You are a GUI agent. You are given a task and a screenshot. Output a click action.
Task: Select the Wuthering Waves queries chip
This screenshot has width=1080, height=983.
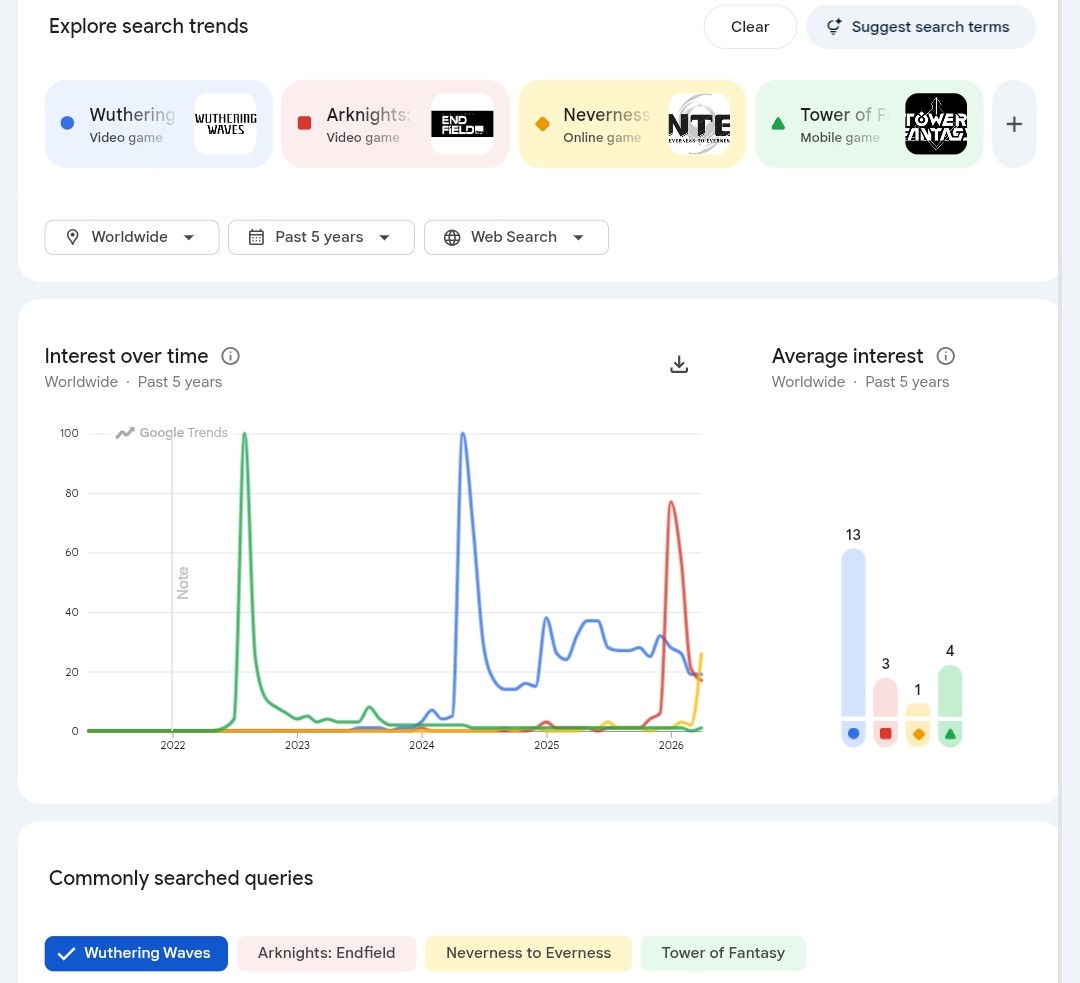[136, 953]
